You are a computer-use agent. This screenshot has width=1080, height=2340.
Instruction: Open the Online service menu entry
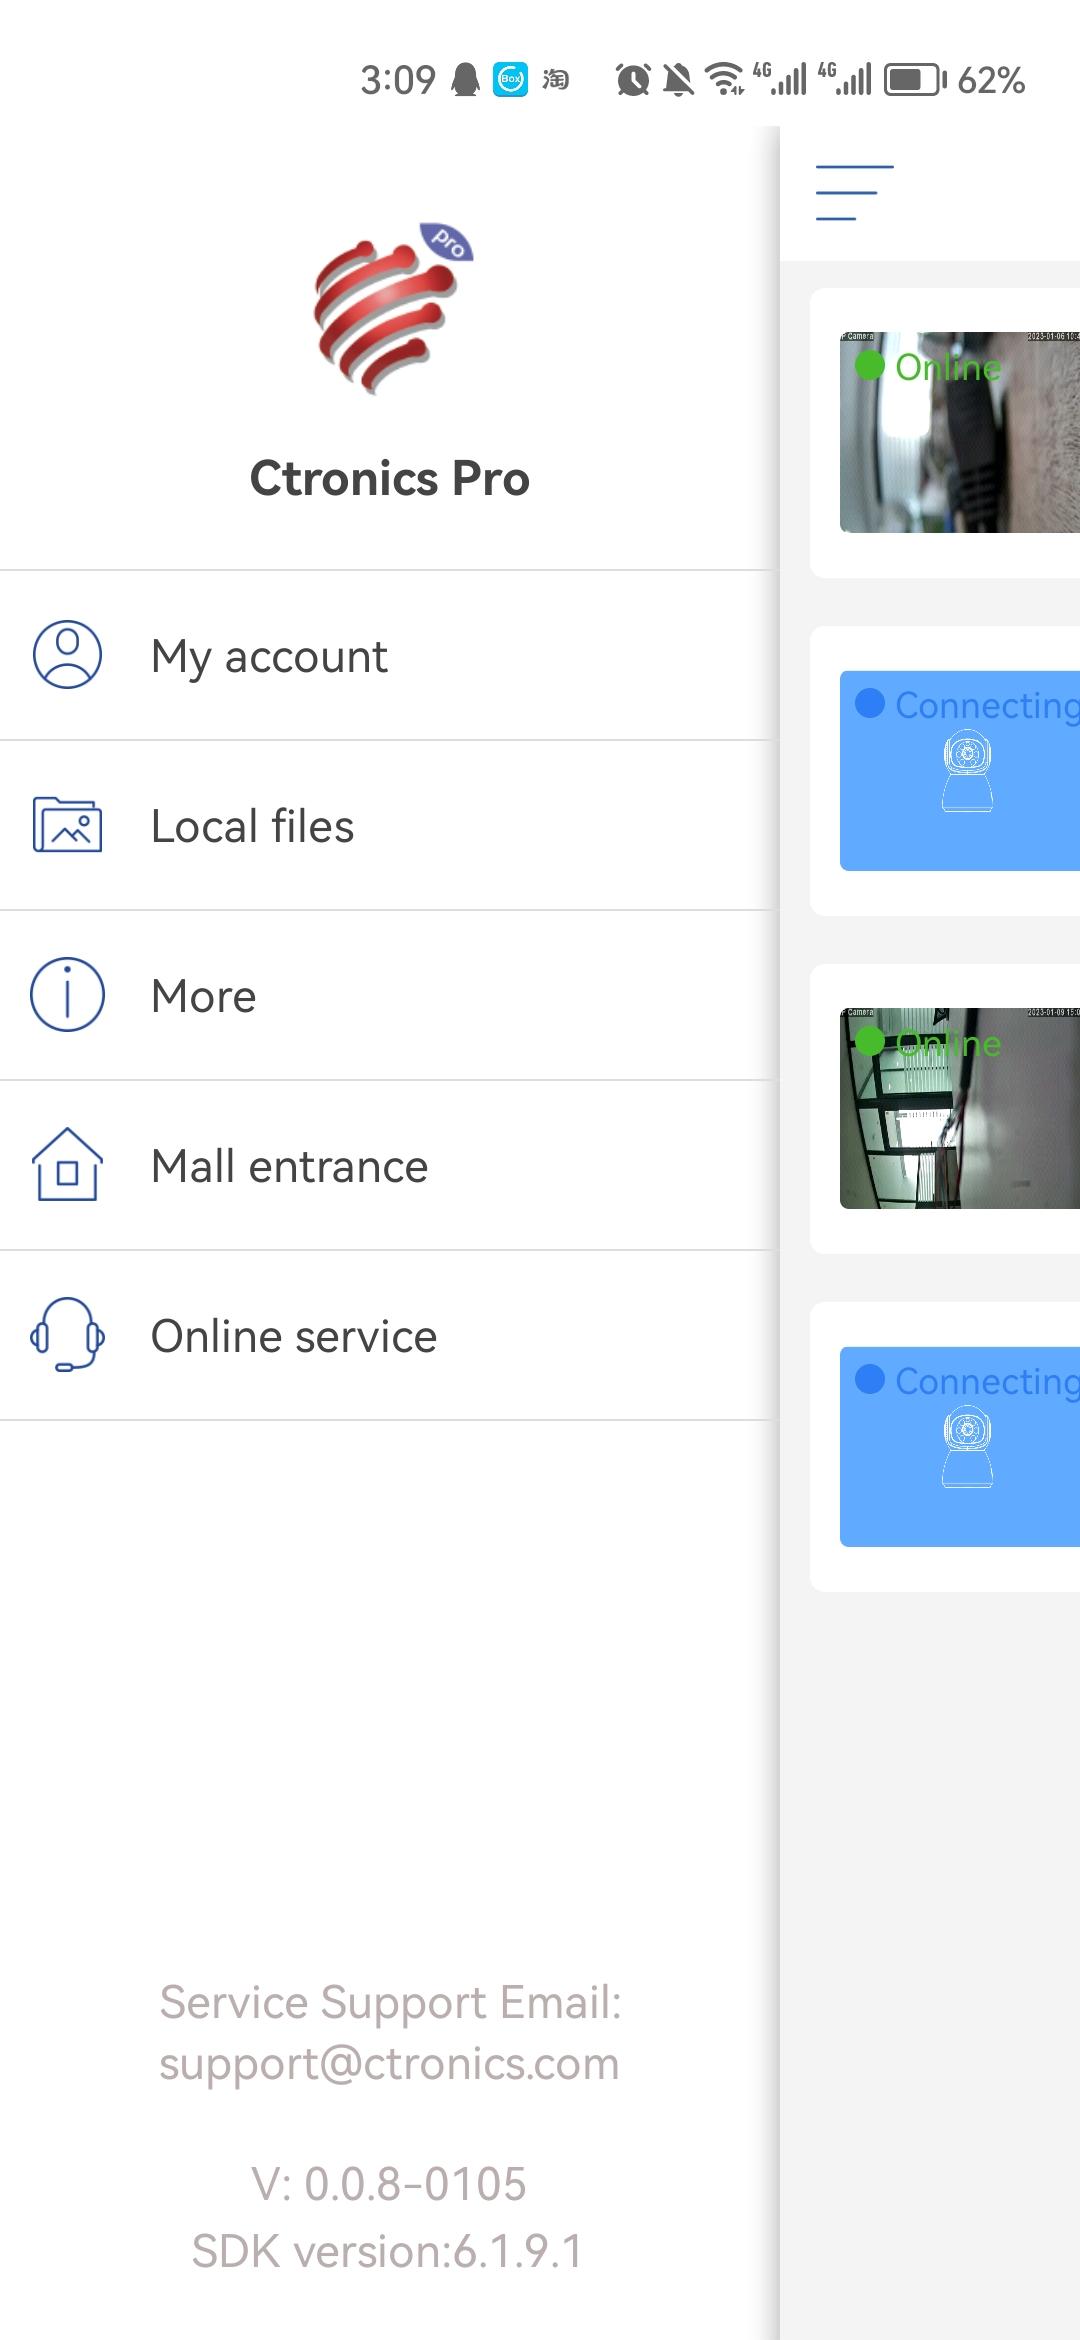click(x=389, y=1336)
